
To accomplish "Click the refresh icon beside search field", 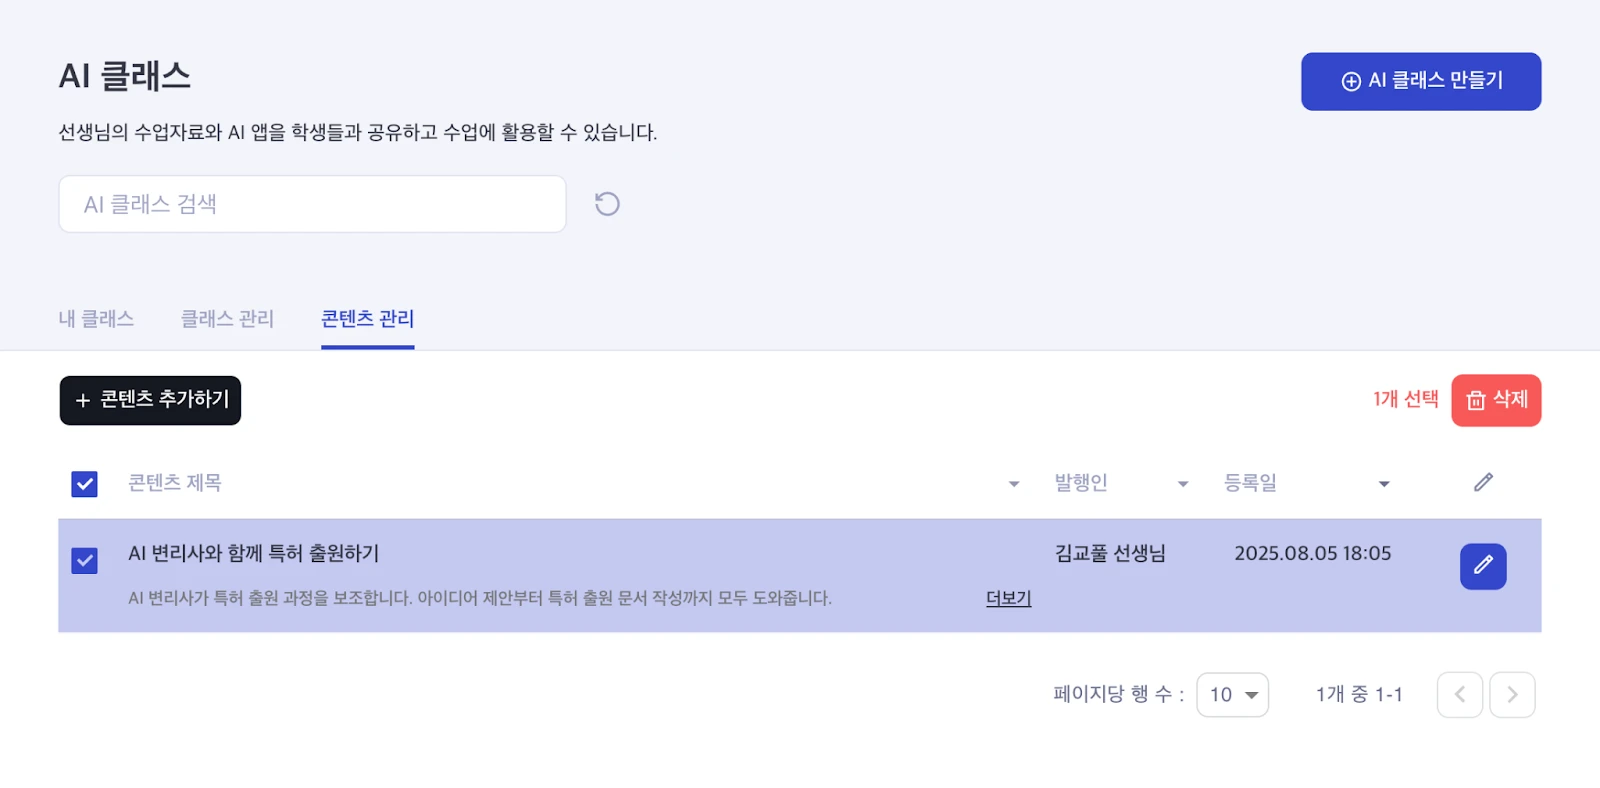I will click(607, 204).
